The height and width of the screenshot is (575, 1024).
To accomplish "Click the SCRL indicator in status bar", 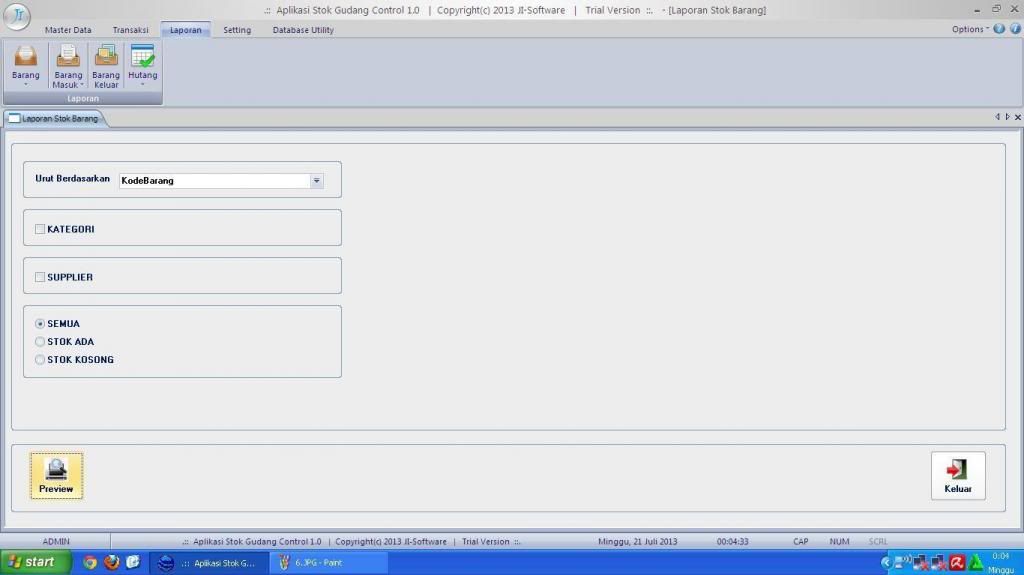I will point(878,542).
